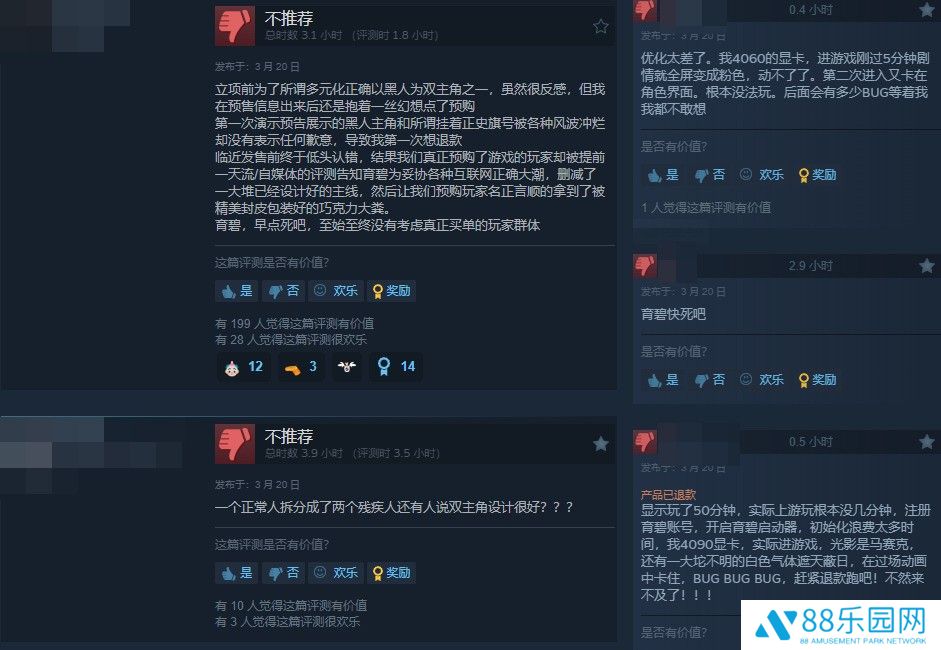
Task: Click the star on the 0.5 小时 review header
Action: tap(926, 442)
